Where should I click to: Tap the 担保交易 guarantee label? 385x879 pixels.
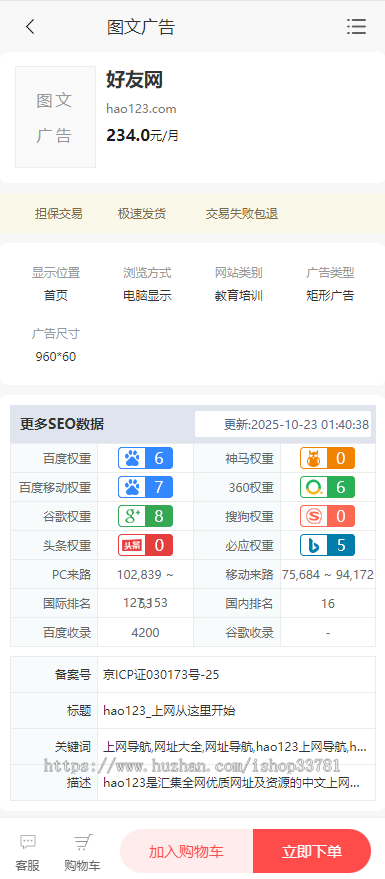pos(59,214)
